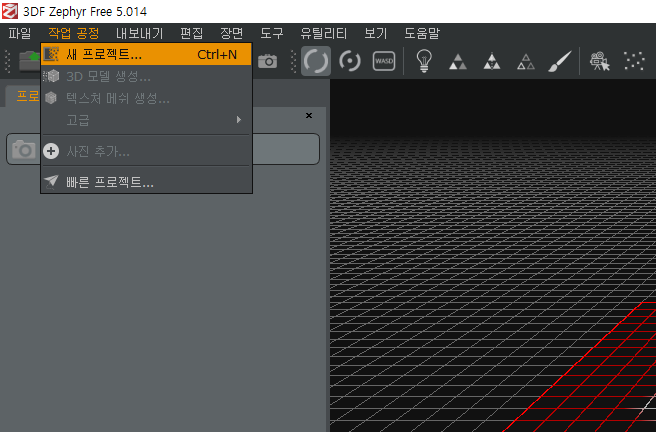This screenshot has width=656, height=432.
Task: Toggle the light bulb lighting icon
Action: tap(424, 61)
